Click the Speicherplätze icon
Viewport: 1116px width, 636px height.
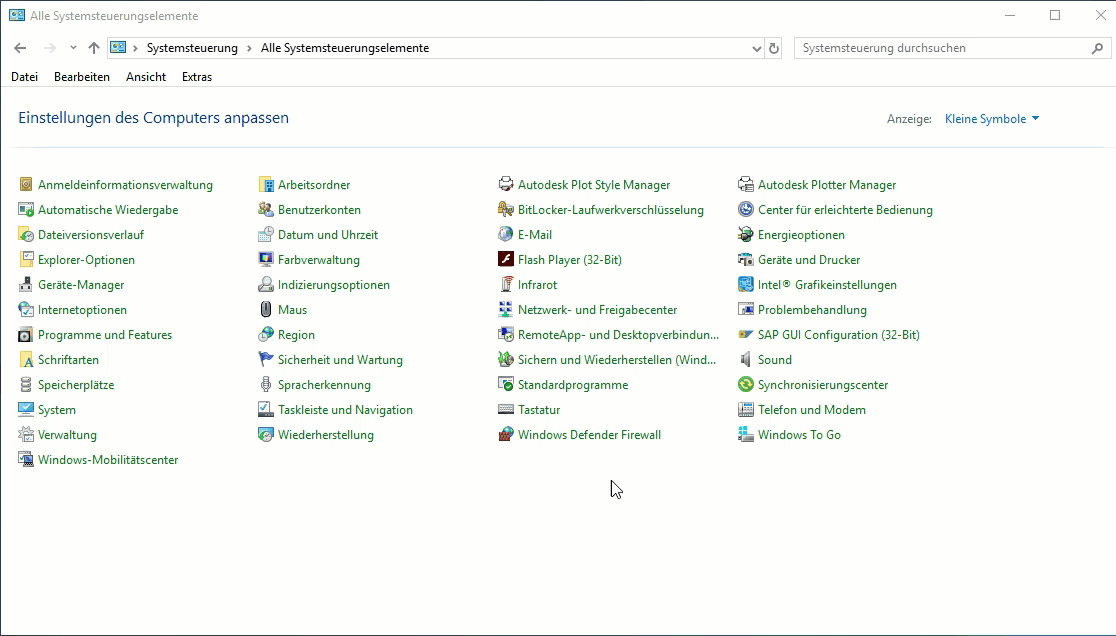[26, 385]
